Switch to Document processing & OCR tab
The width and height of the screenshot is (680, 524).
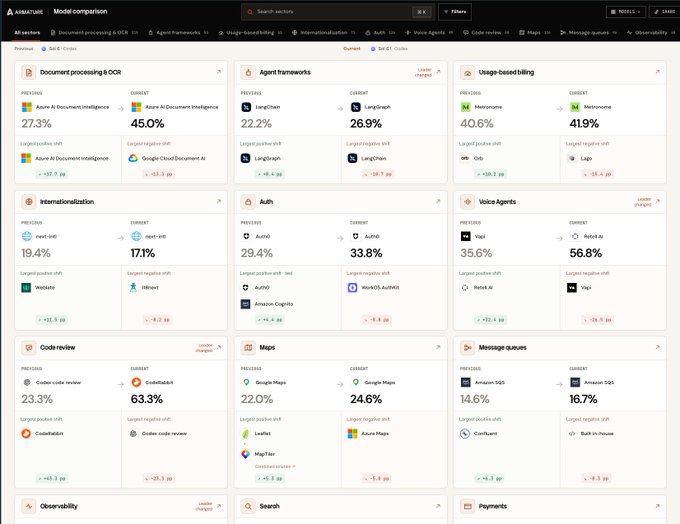coord(94,33)
